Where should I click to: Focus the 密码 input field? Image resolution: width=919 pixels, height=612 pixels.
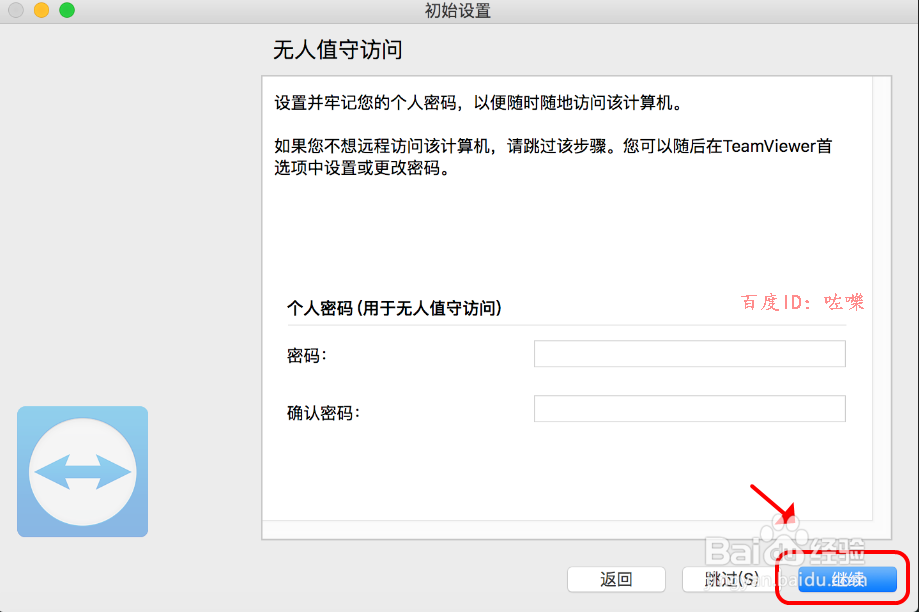pyautogui.click(x=689, y=353)
